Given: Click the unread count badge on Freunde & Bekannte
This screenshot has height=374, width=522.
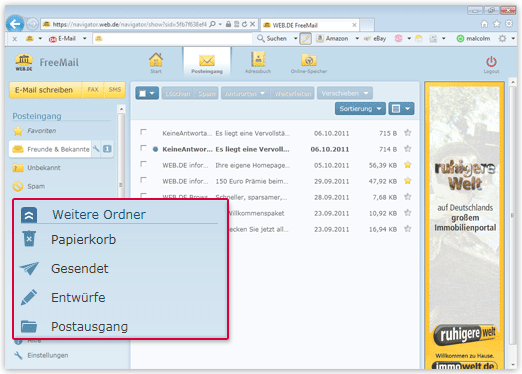Looking at the screenshot, I should pyautogui.click(x=107, y=149).
